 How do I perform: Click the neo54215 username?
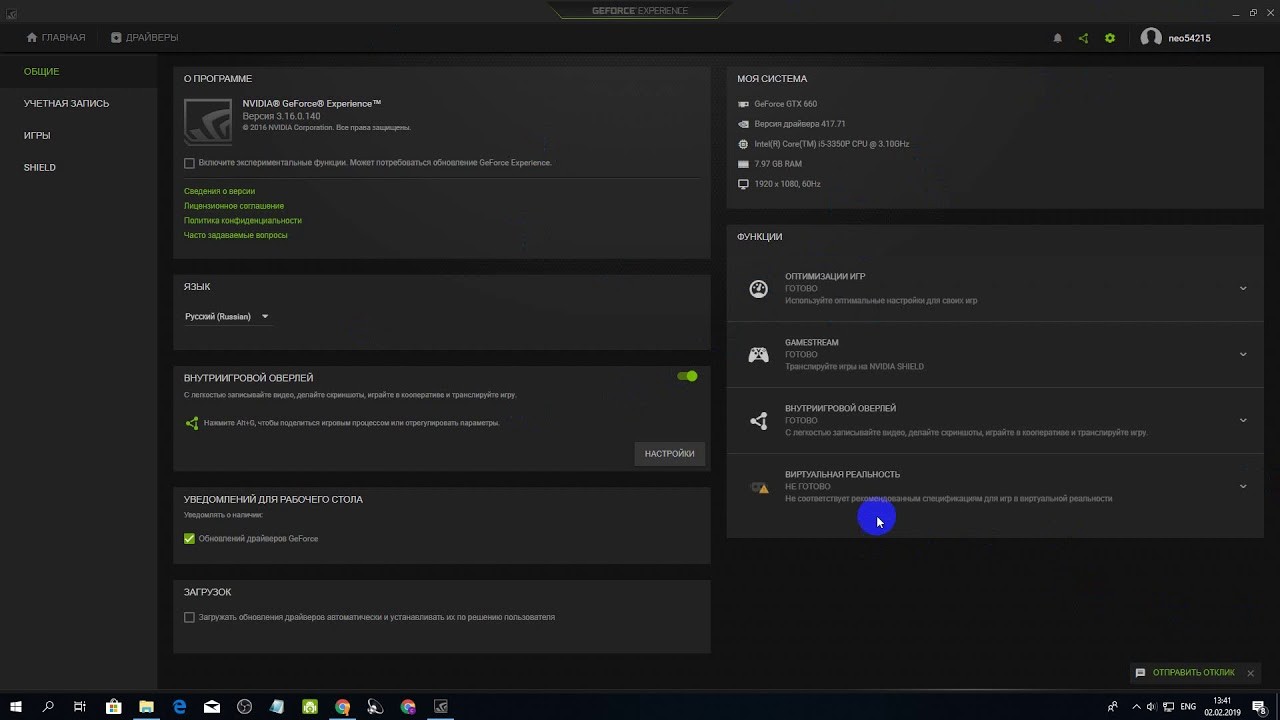[1190, 38]
